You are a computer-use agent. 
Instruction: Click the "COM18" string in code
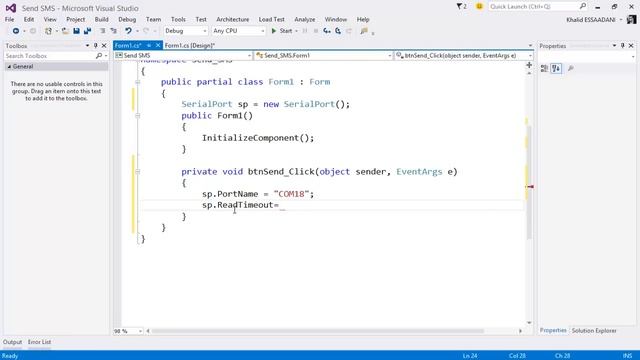click(x=291, y=194)
